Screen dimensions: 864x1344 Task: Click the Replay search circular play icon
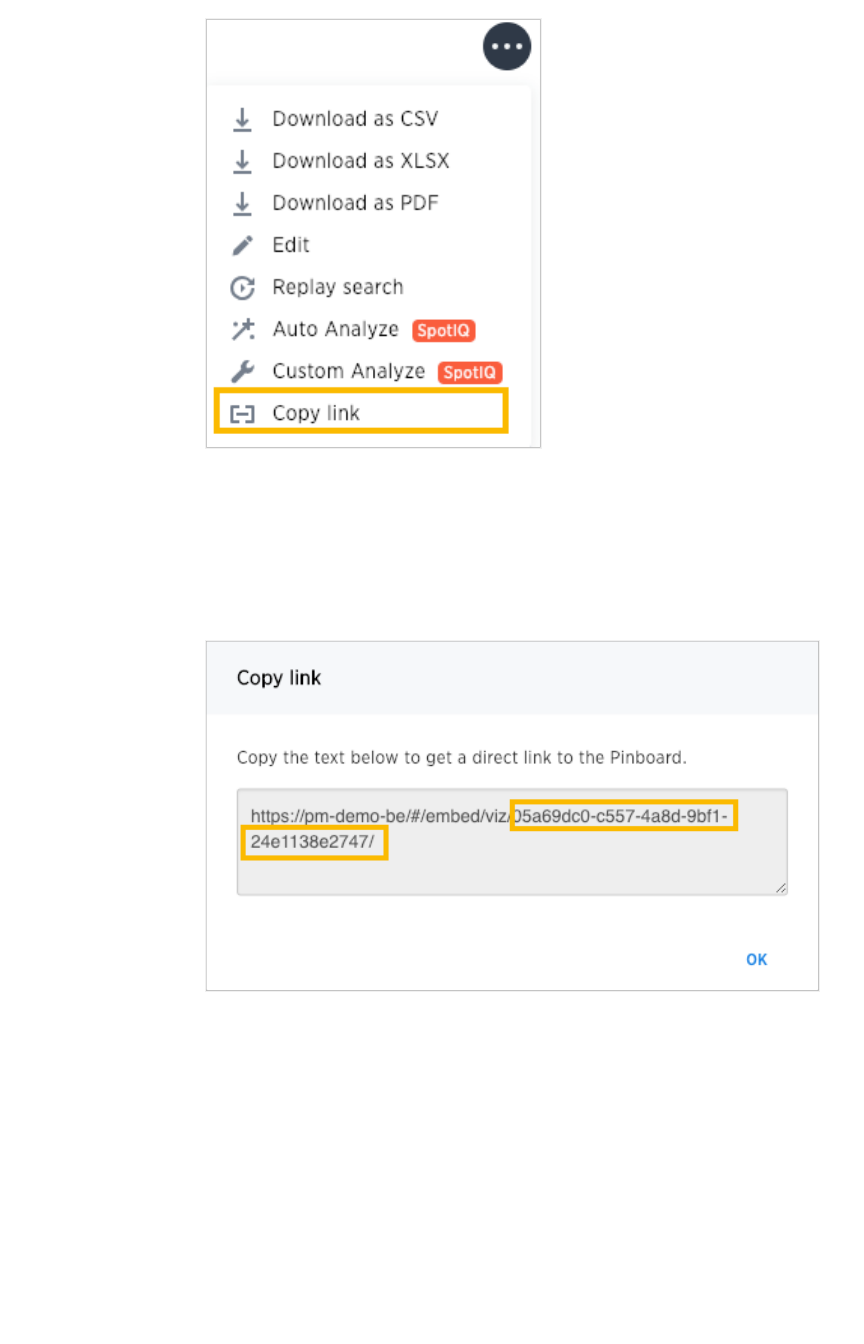click(x=242, y=288)
